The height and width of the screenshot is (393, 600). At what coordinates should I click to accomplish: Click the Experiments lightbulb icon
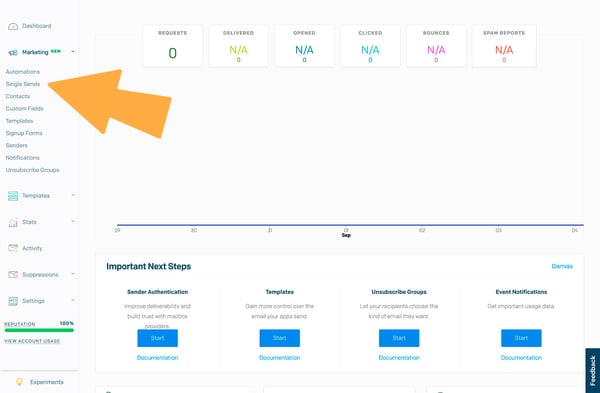(x=20, y=382)
